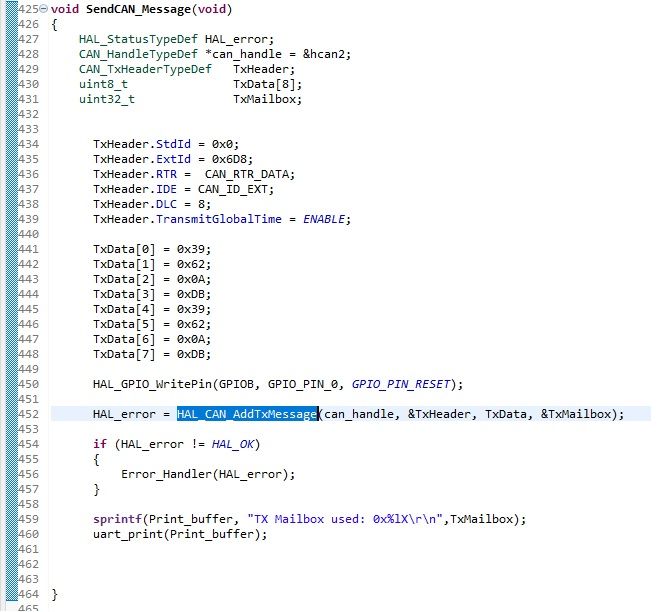Click the function name SendCAN_Message
Image resolution: width=667 pixels, height=612 pixels.
(x=138, y=9)
